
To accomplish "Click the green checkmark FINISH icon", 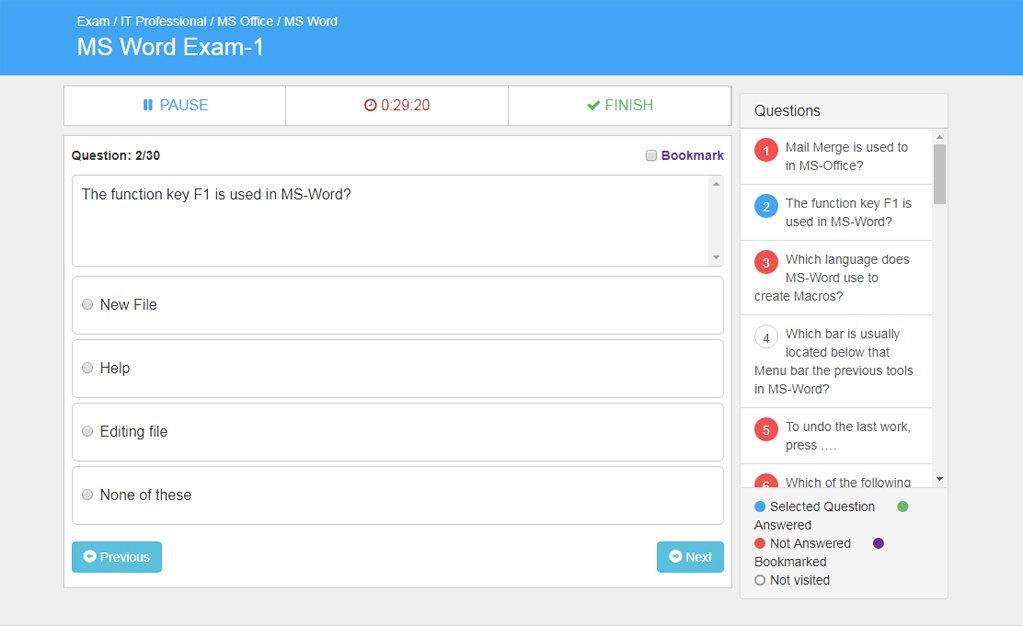I will coord(593,105).
